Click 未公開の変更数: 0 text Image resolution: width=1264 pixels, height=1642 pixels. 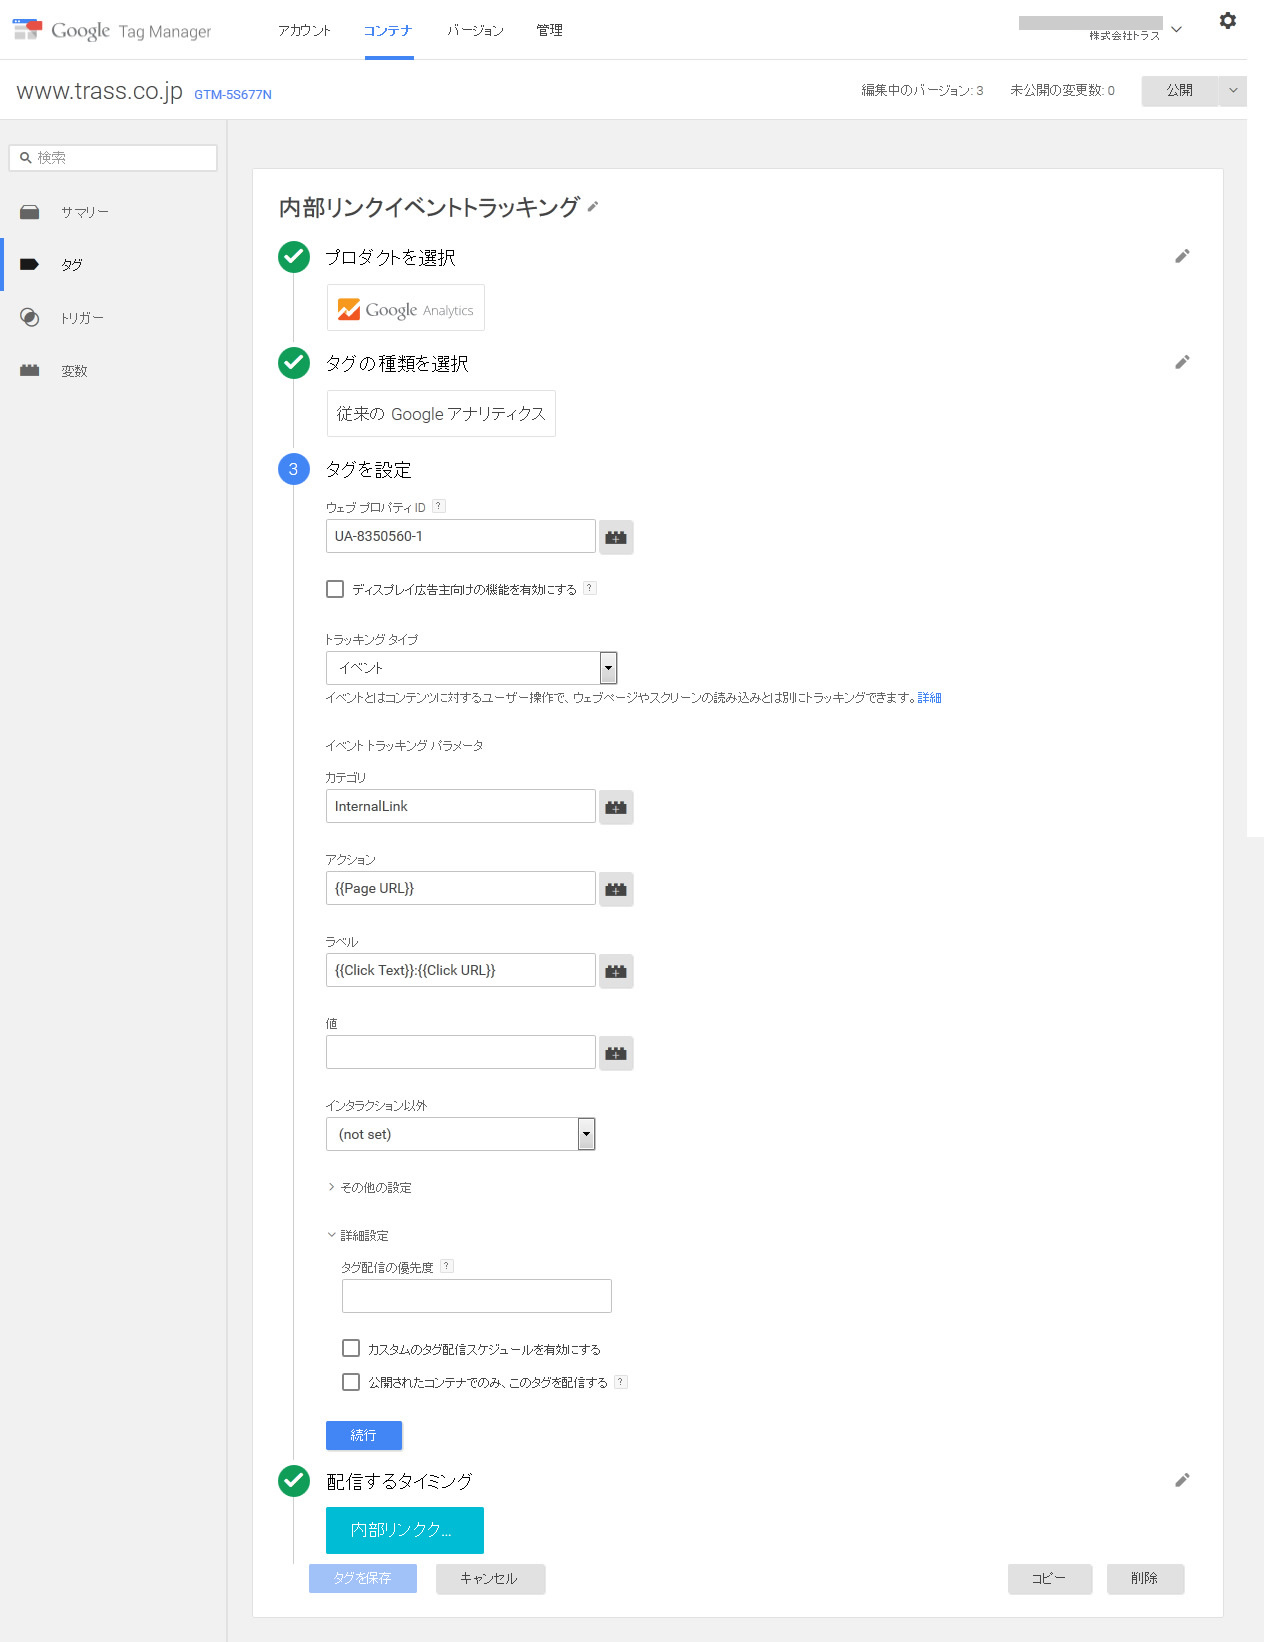pyautogui.click(x=1062, y=91)
